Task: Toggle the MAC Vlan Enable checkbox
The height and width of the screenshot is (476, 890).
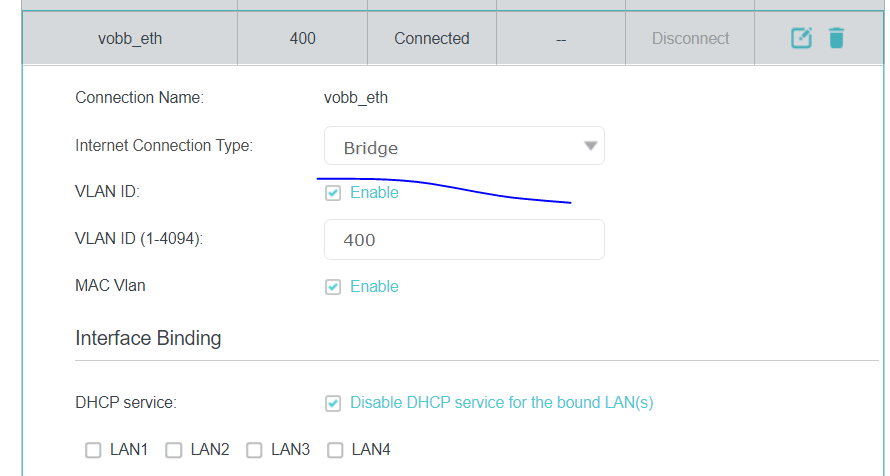Action: tap(333, 287)
